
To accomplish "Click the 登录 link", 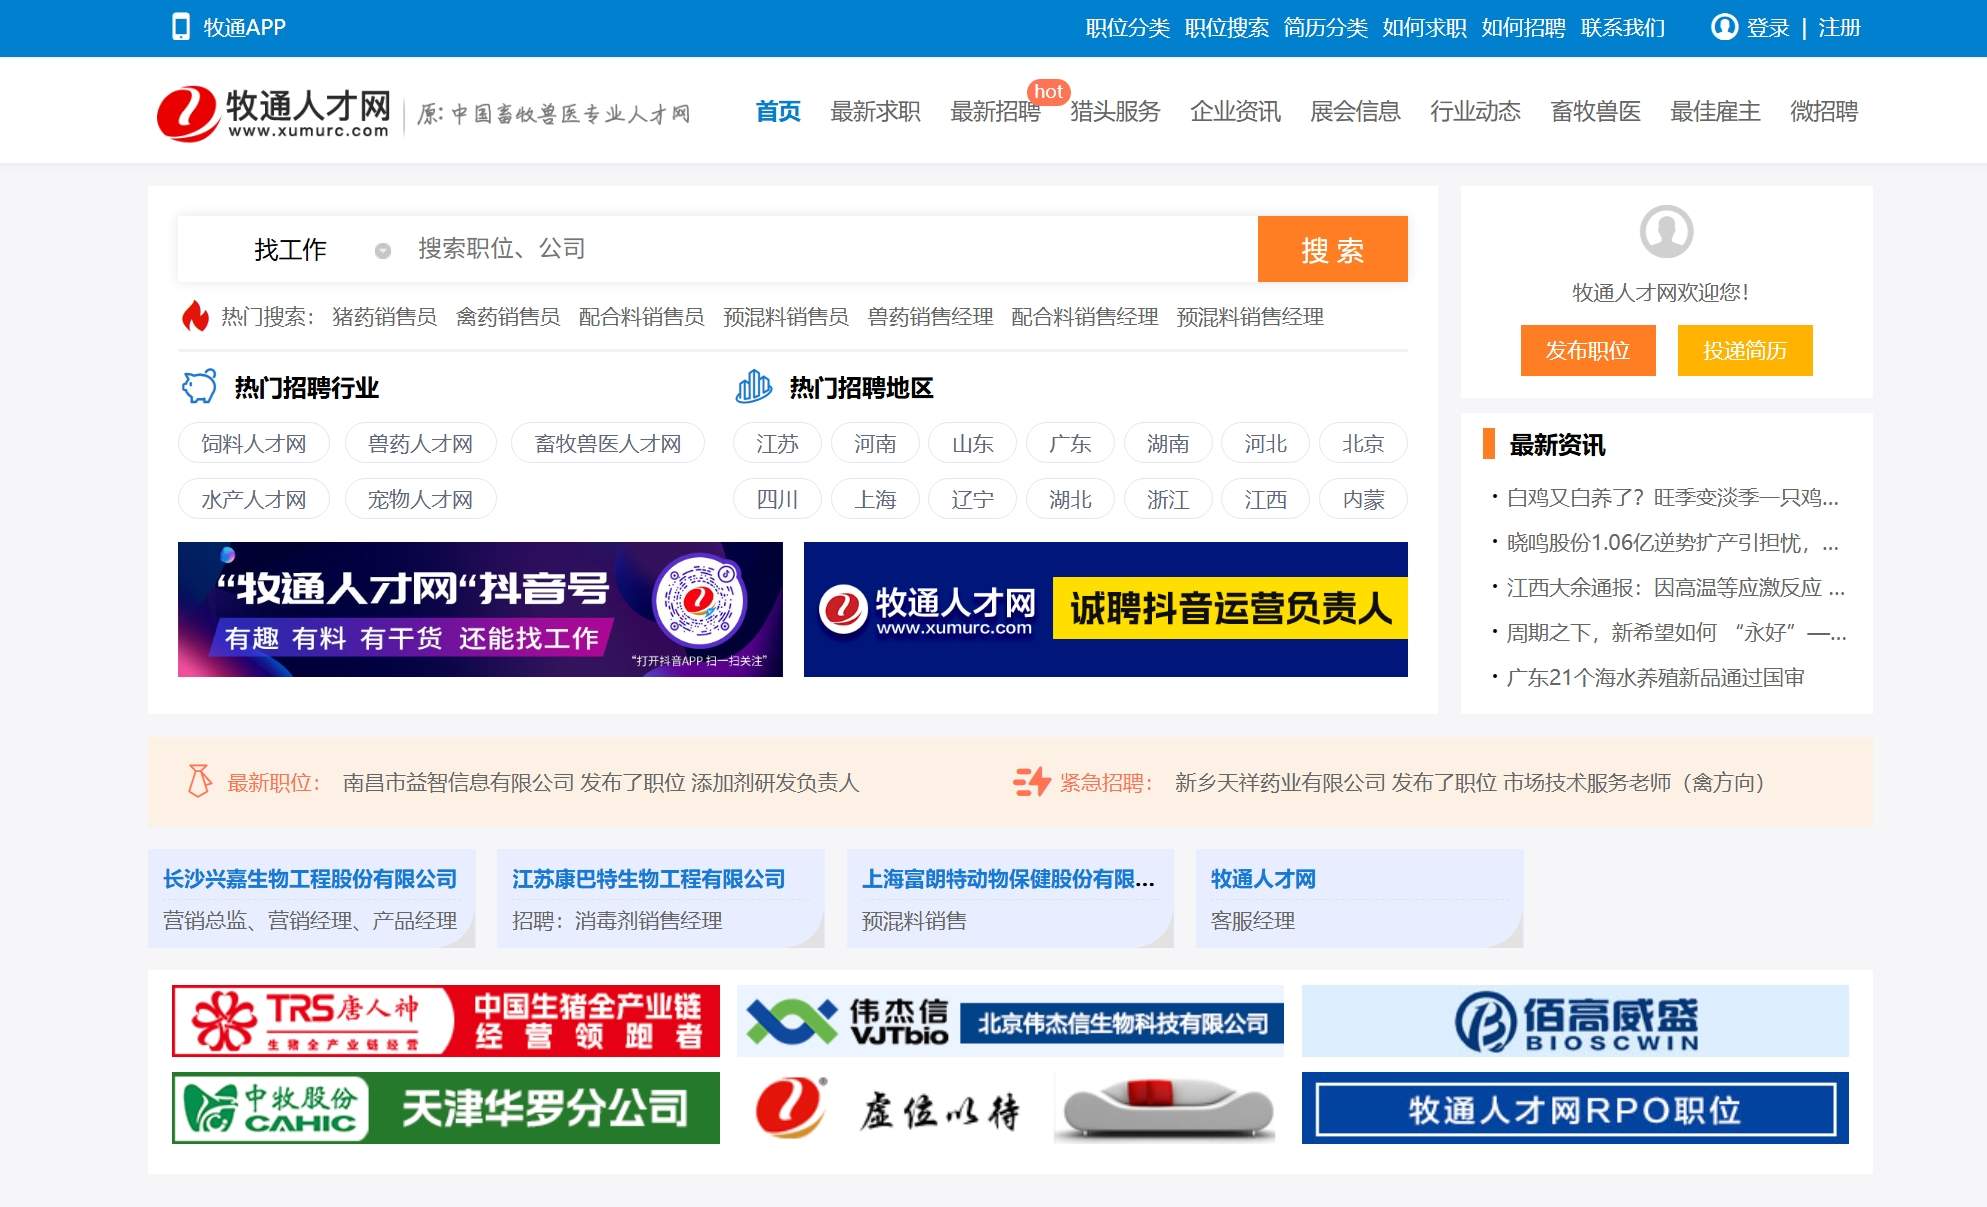I will click(1768, 28).
